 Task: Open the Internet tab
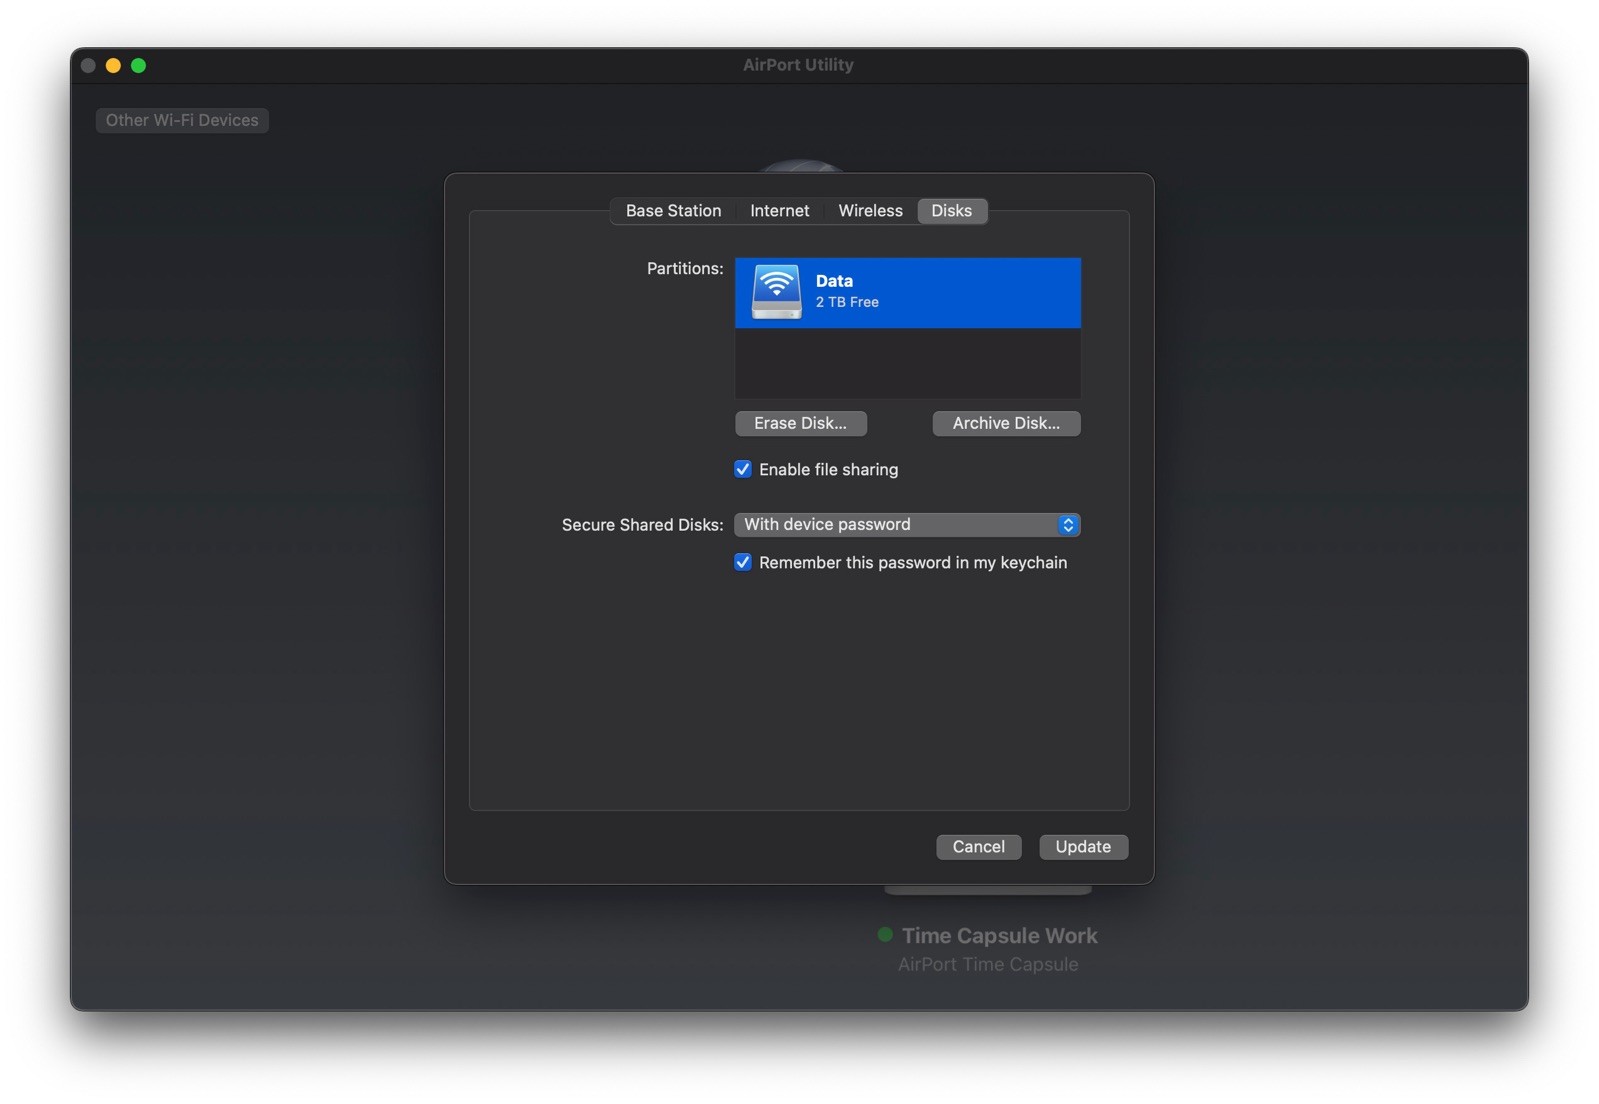[x=780, y=211]
